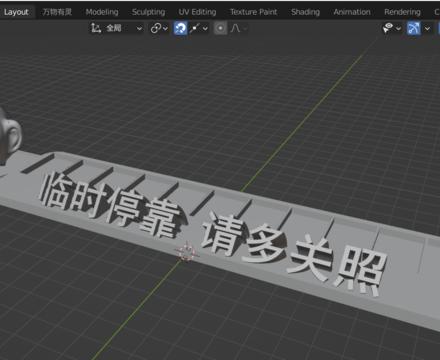
Task: Open the pivot point link dropdown
Action: pyautogui.click(x=159, y=28)
